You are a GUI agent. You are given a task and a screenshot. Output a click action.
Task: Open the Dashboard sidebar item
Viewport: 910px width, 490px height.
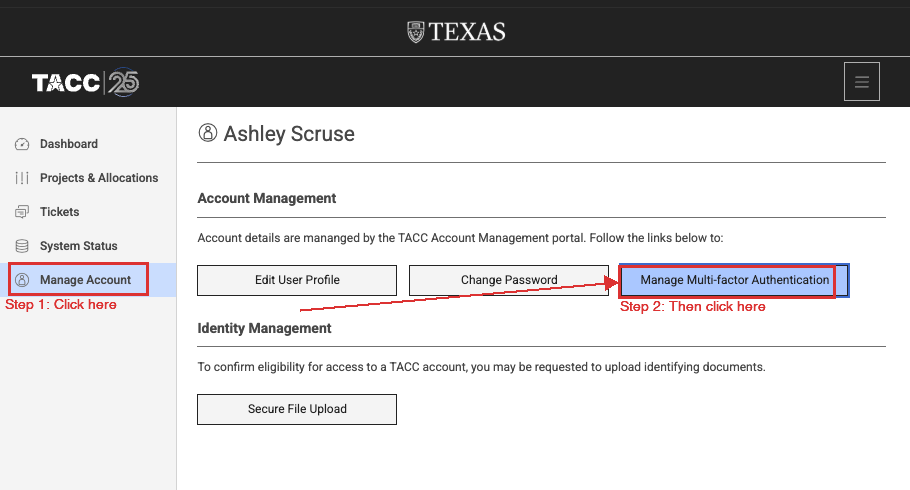[x=88, y=144]
